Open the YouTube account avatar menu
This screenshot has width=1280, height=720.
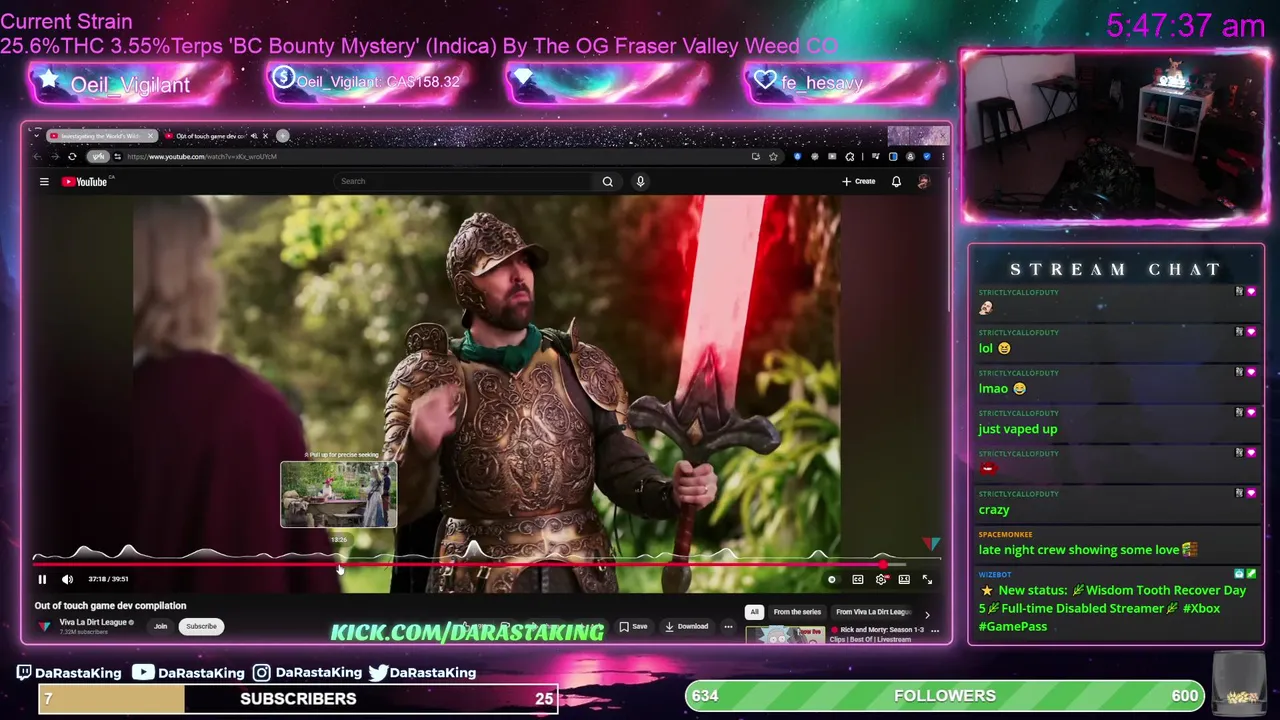point(923,181)
